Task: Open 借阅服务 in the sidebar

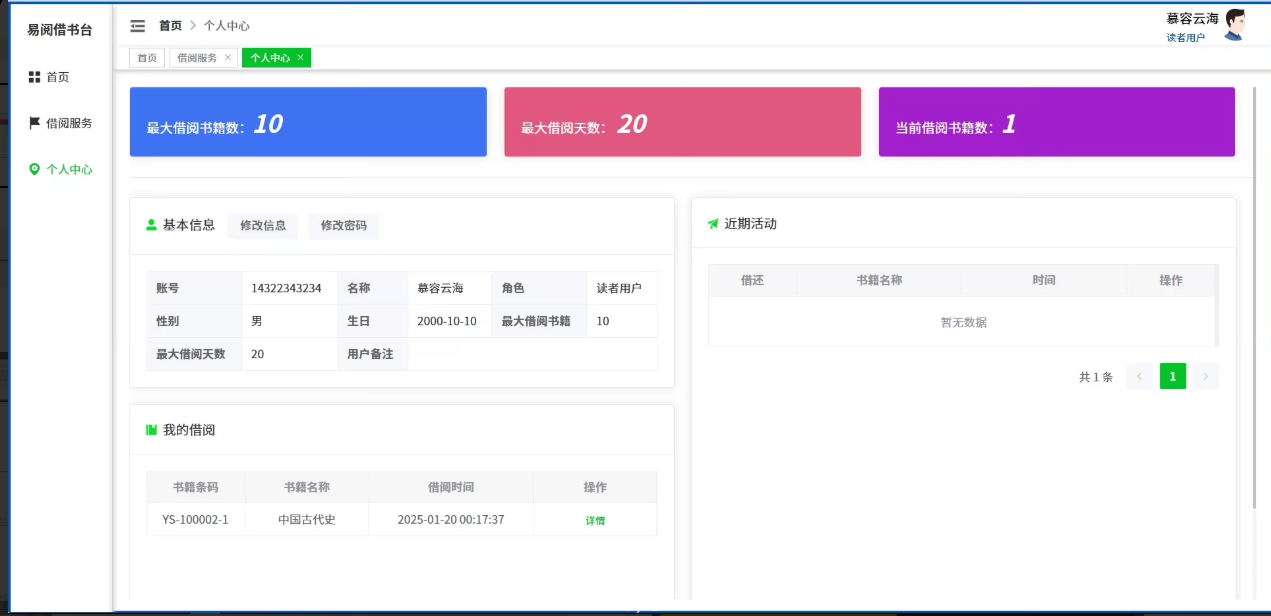Action: (61, 123)
